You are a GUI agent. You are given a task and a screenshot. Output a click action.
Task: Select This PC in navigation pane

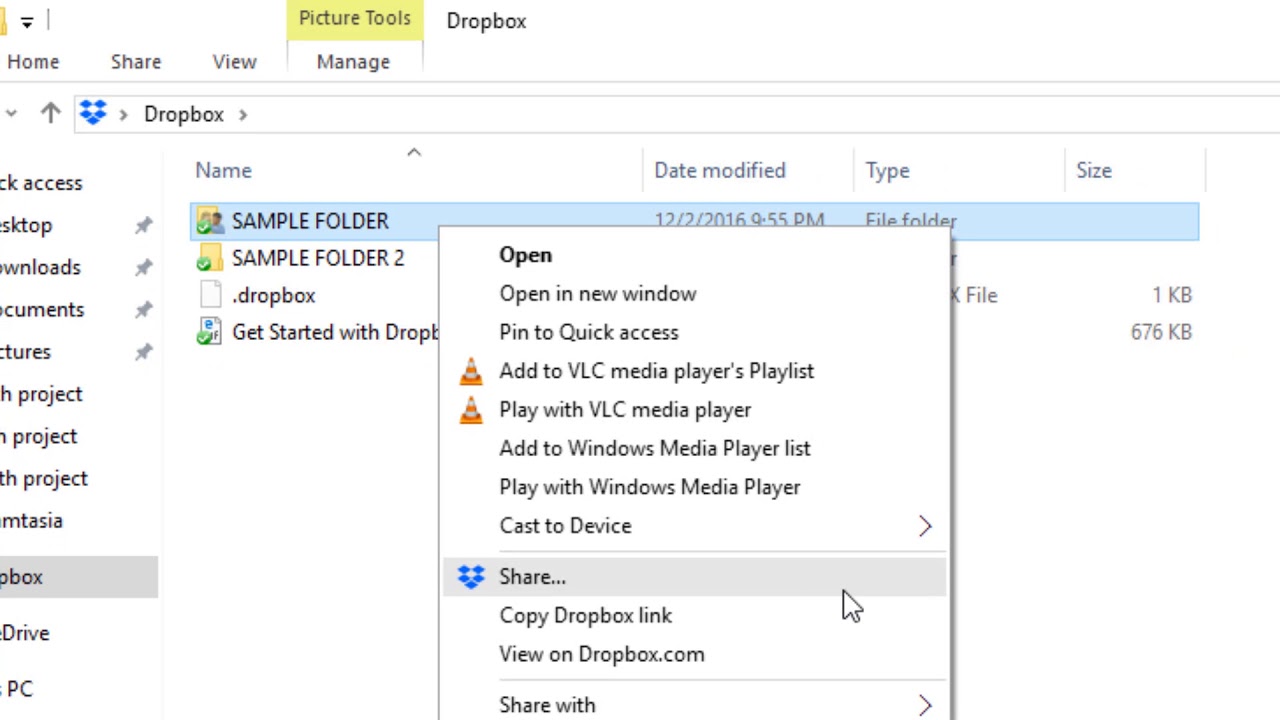[x=16, y=689]
